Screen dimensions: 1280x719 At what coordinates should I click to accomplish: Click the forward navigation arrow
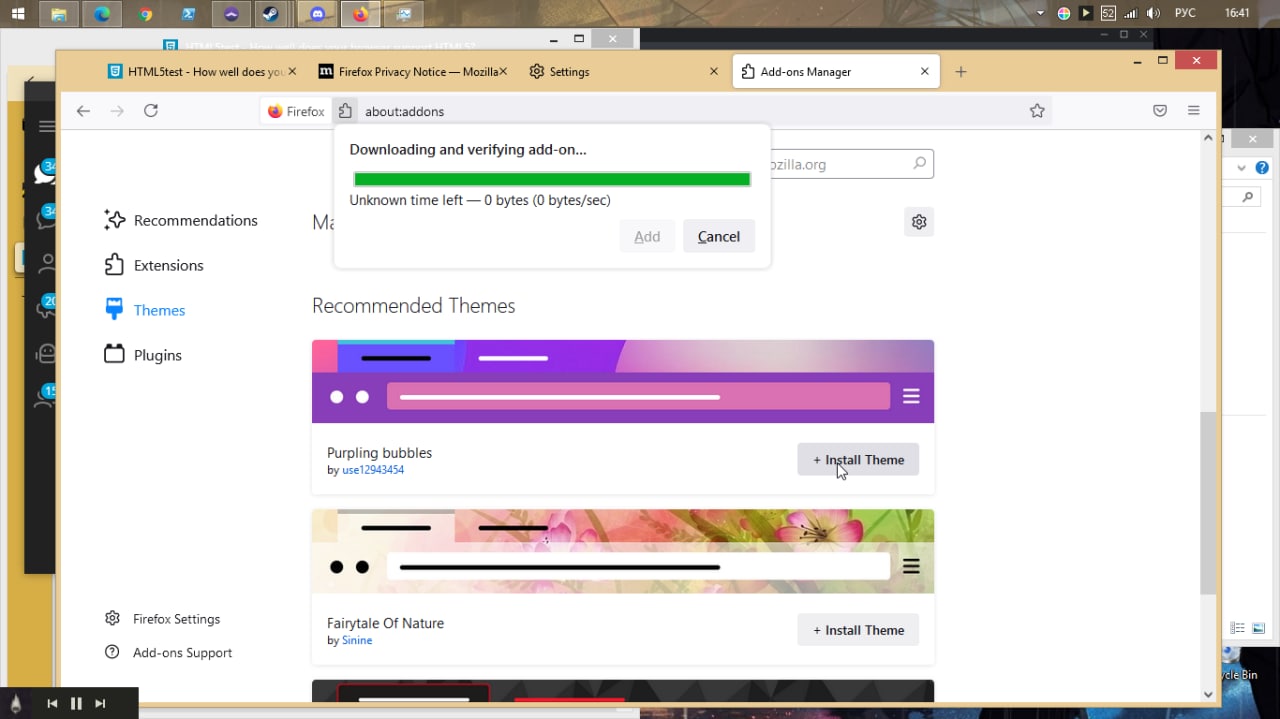(x=117, y=111)
